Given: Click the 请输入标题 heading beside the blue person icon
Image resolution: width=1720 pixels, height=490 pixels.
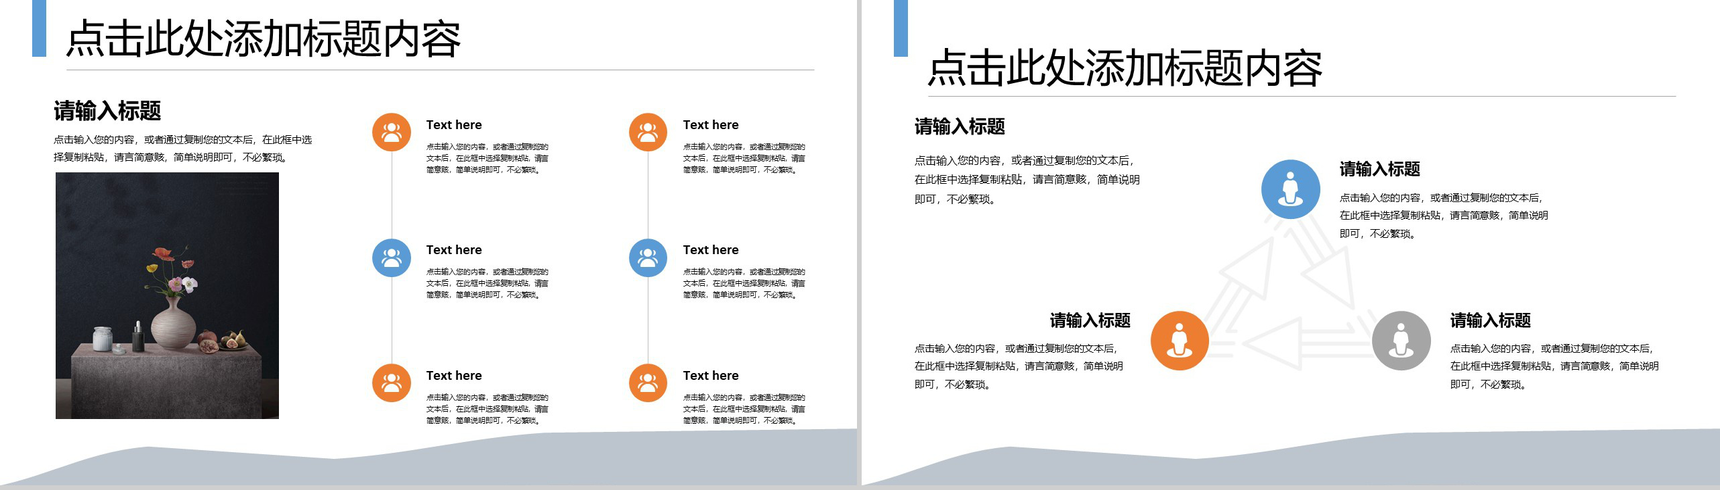Looking at the screenshot, I should tap(1380, 169).
